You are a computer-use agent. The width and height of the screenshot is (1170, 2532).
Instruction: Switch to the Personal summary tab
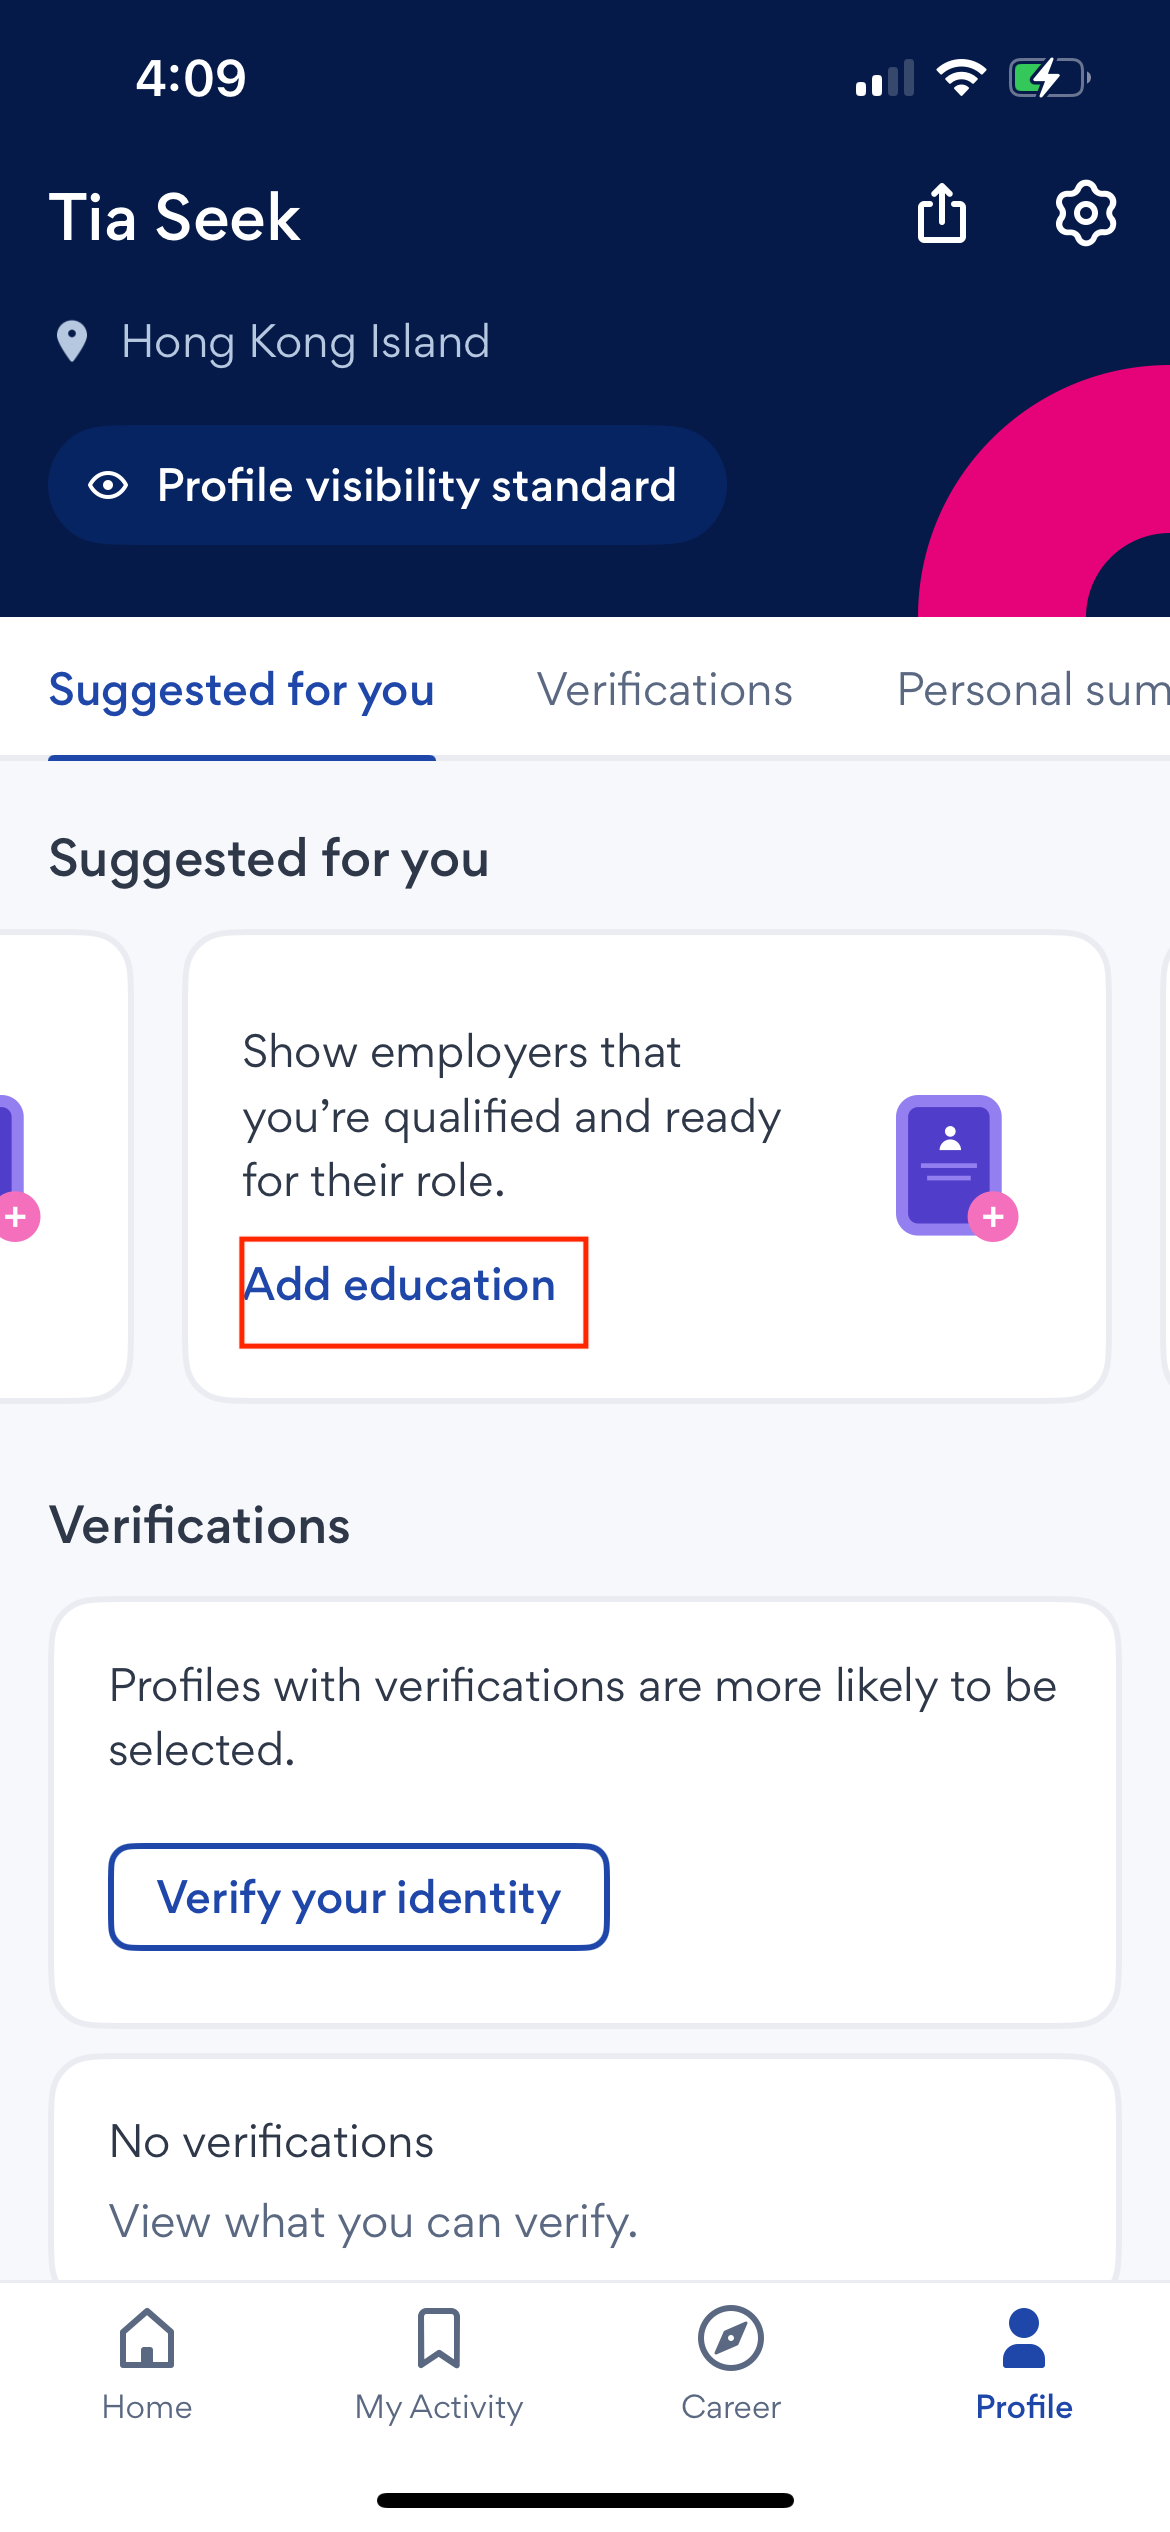pos(1032,690)
